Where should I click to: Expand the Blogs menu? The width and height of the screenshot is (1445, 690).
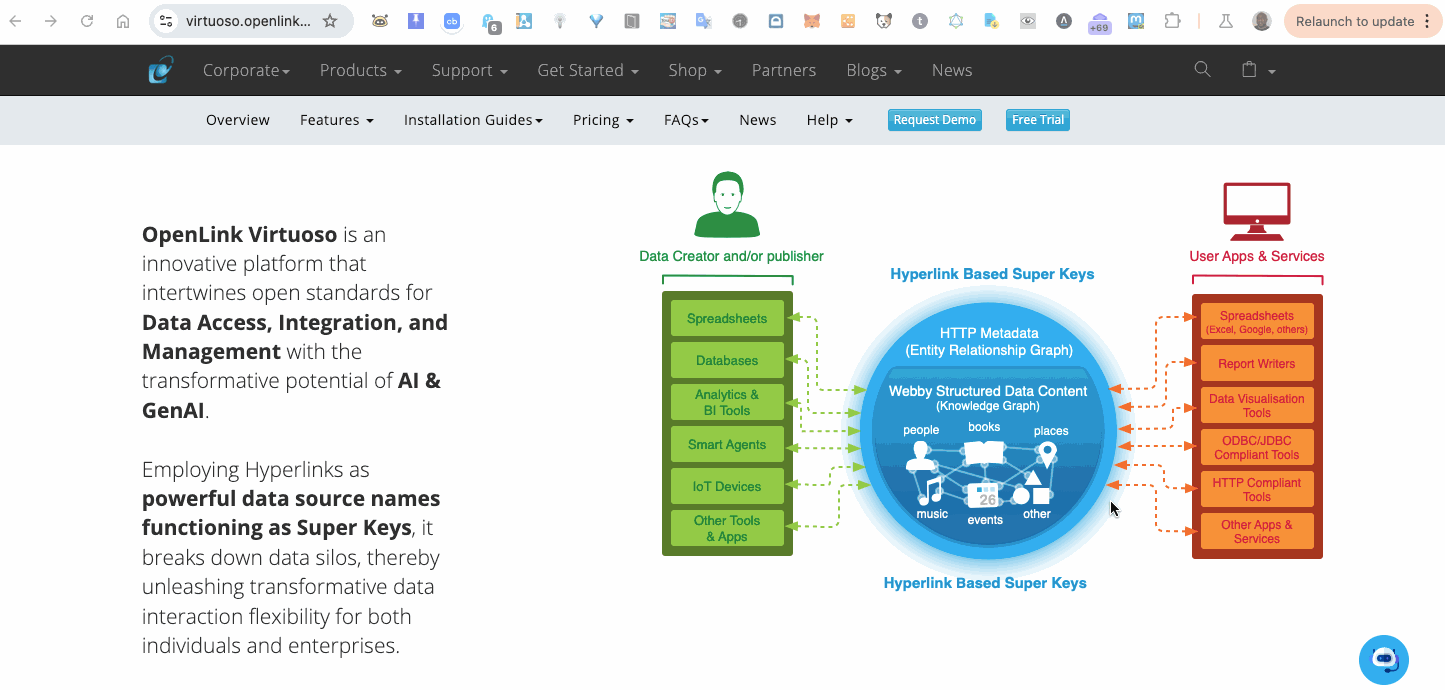874,70
